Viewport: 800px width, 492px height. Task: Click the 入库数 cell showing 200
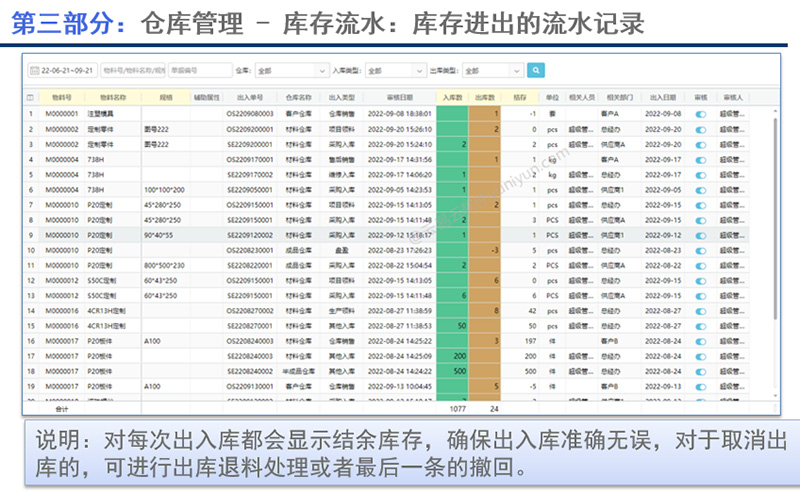[x=453, y=356]
